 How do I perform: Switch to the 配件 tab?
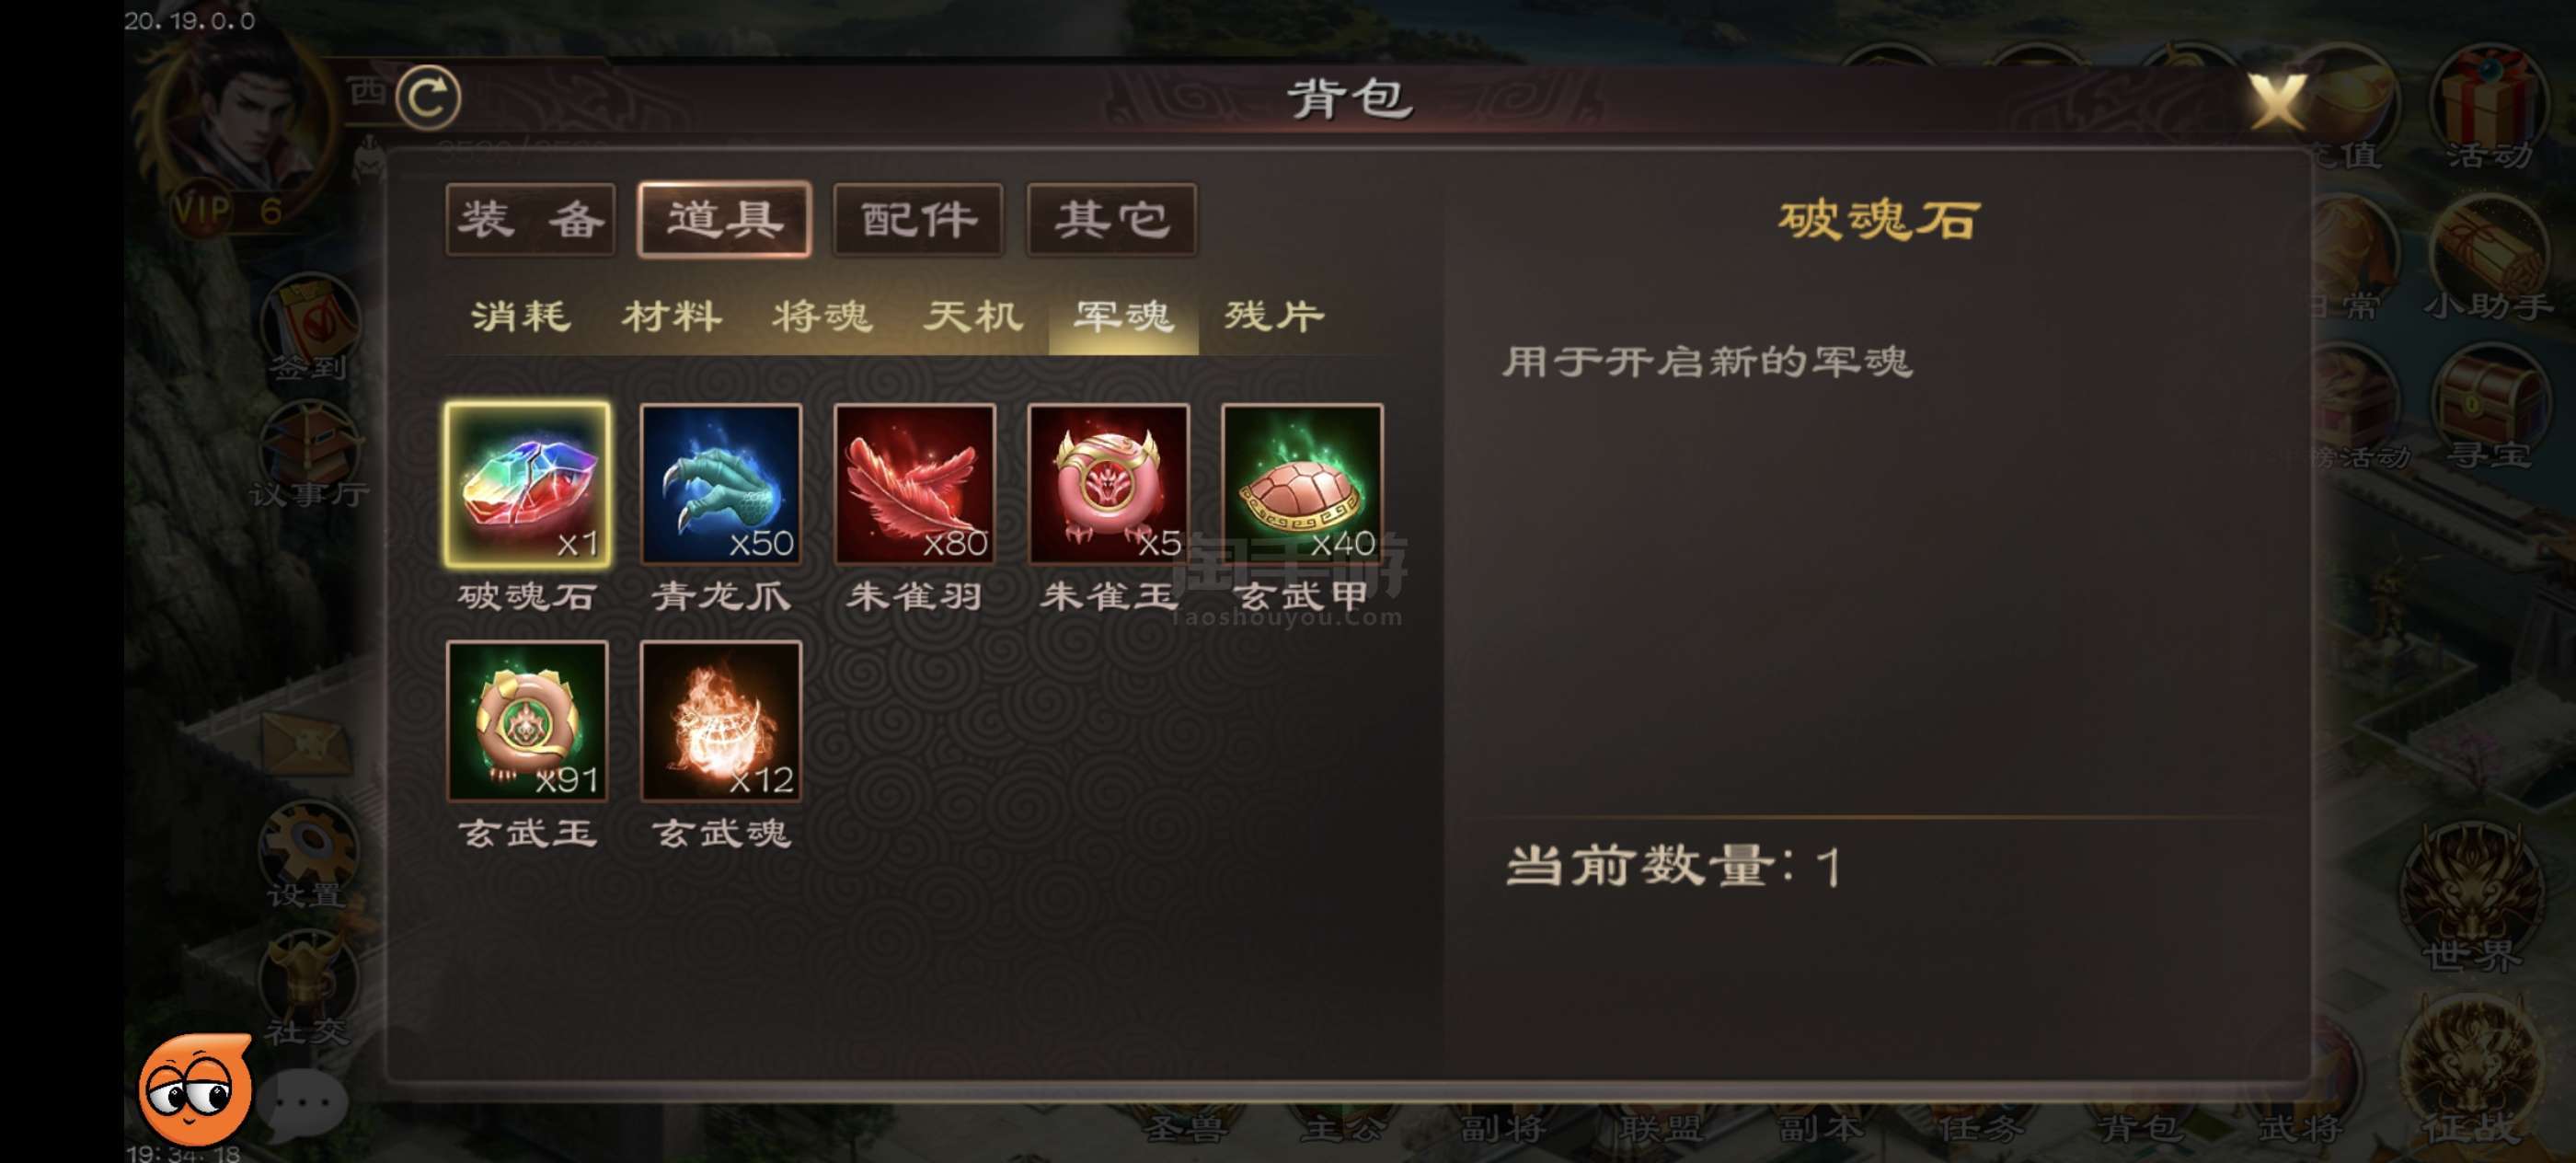click(x=918, y=219)
